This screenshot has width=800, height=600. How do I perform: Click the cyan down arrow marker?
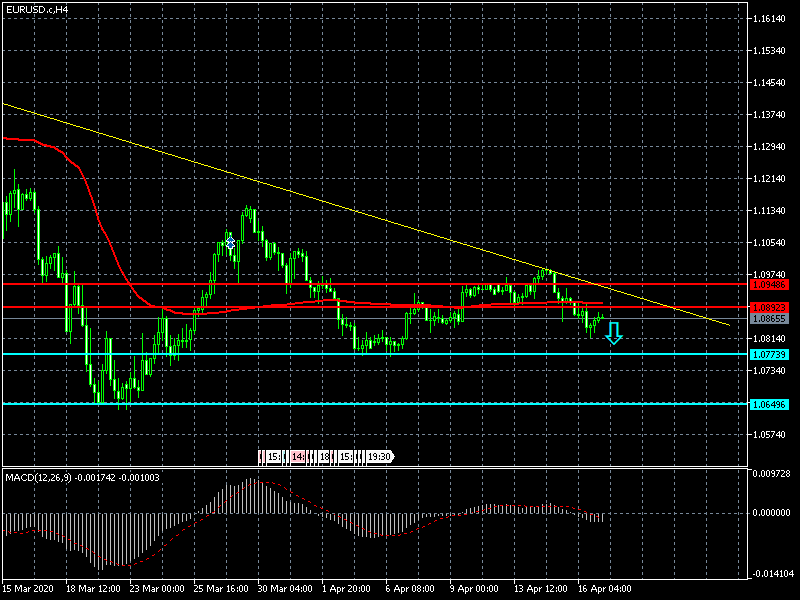pyautogui.click(x=614, y=333)
